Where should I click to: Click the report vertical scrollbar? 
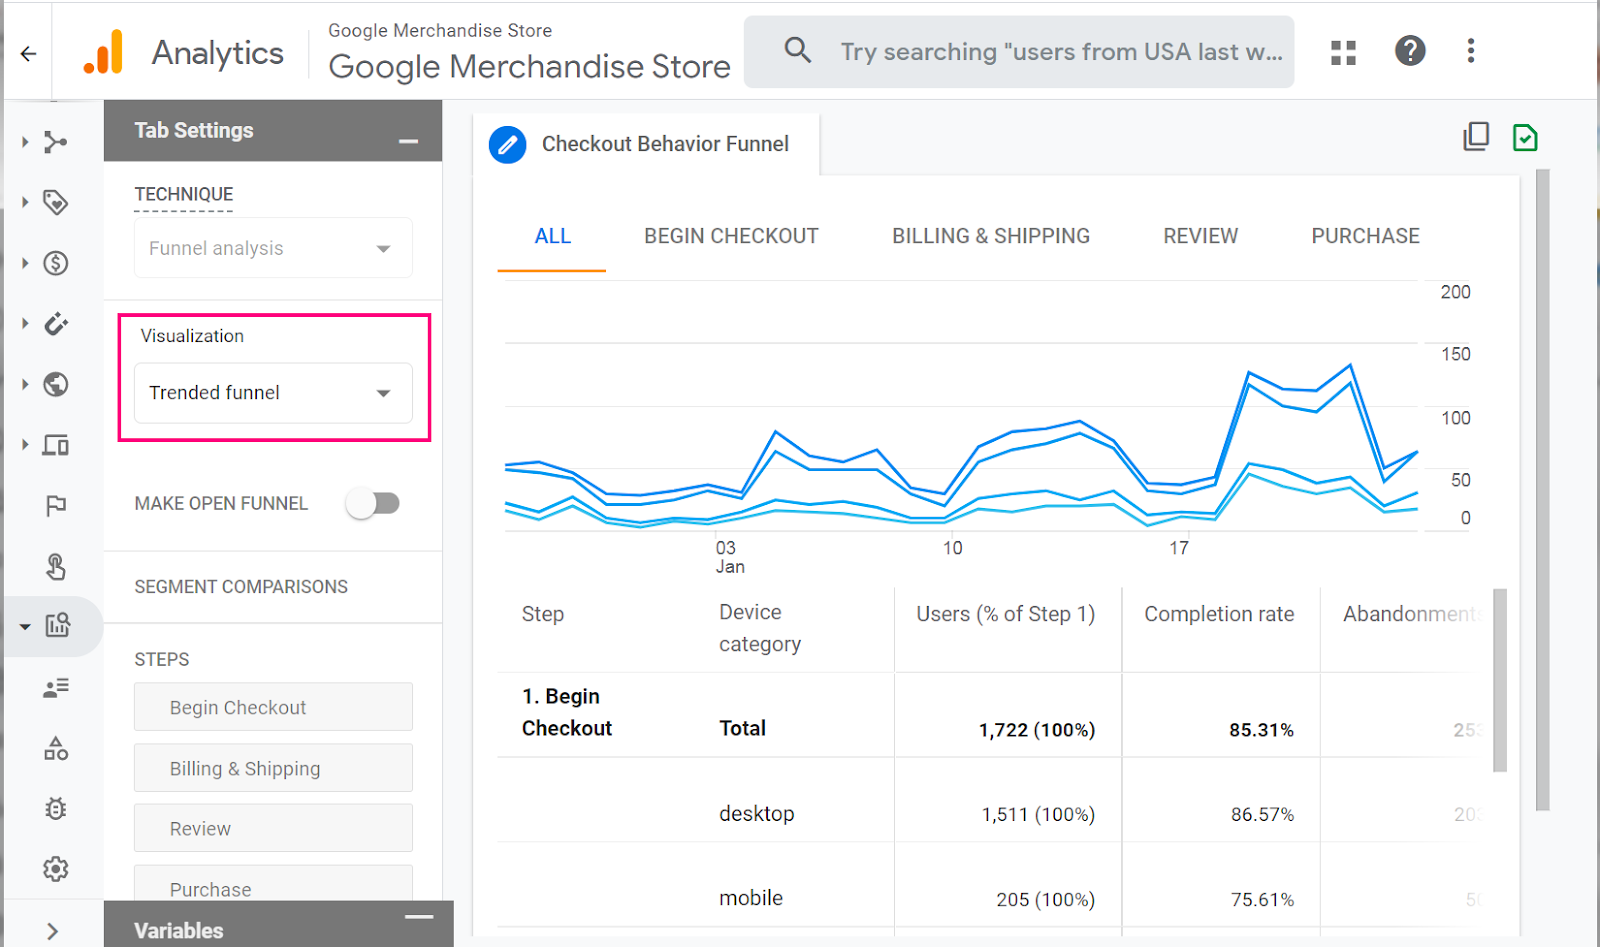tap(1542, 490)
